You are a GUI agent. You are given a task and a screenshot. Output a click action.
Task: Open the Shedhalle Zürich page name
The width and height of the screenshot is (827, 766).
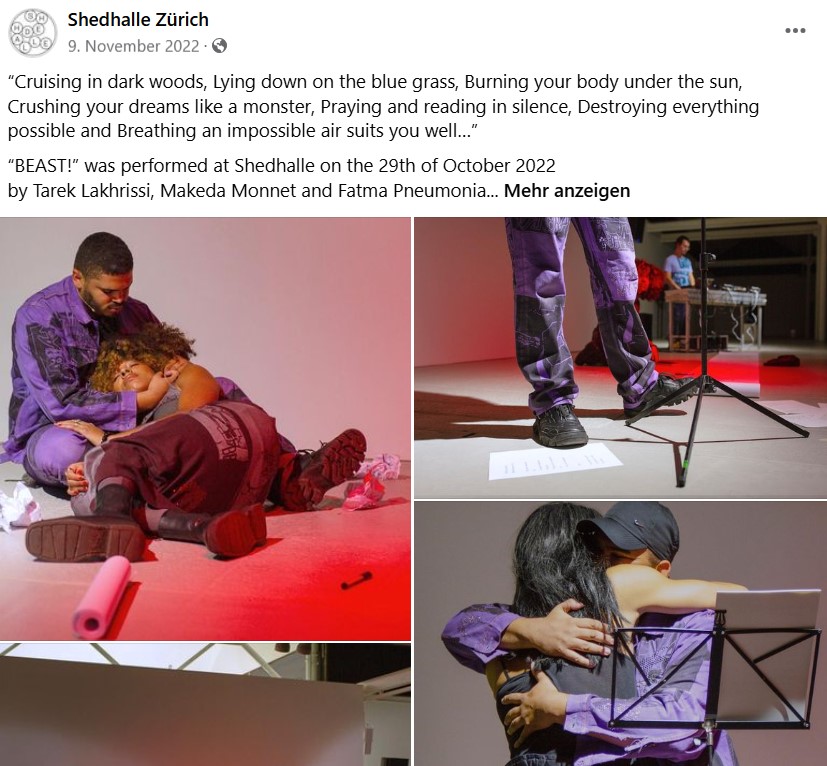pyautogui.click(x=138, y=20)
